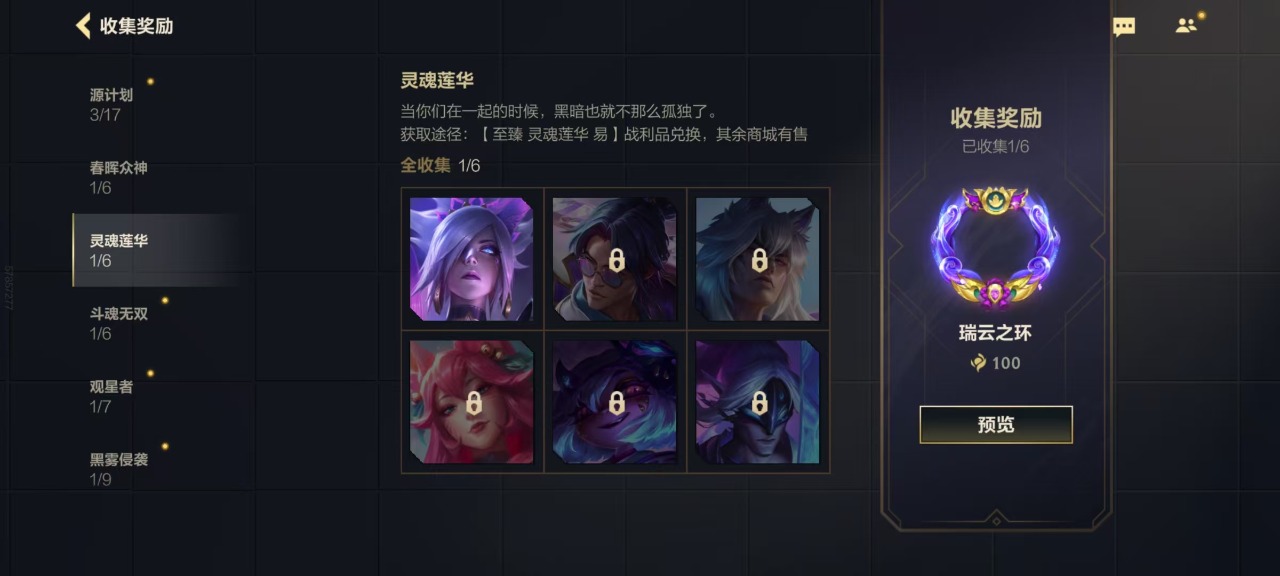The image size is (1280, 576).
Task: Click the 全收集 1/6 progress label
Action: click(441, 166)
